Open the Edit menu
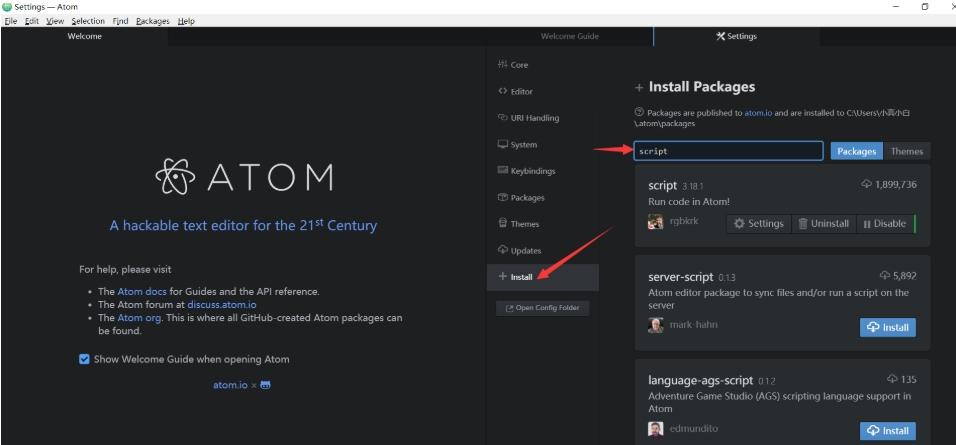The image size is (956, 445). tap(32, 21)
